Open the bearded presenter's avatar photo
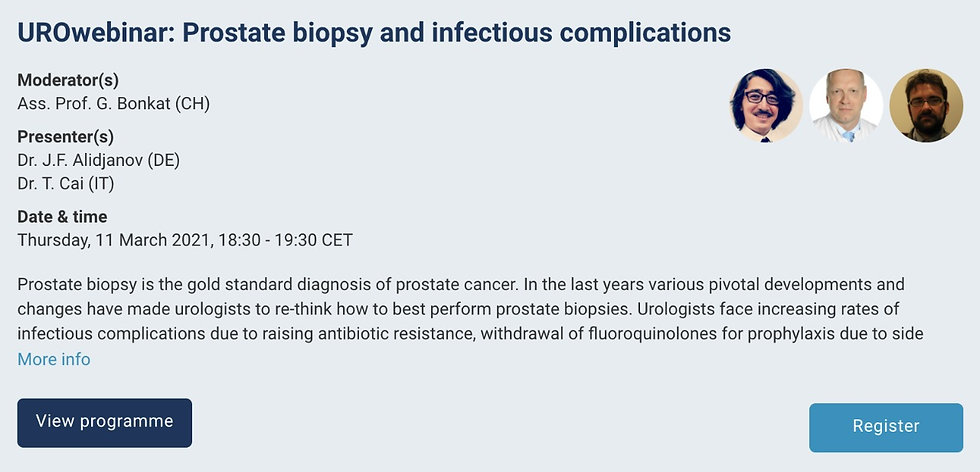Image resolution: width=980 pixels, height=472 pixels. [926, 106]
